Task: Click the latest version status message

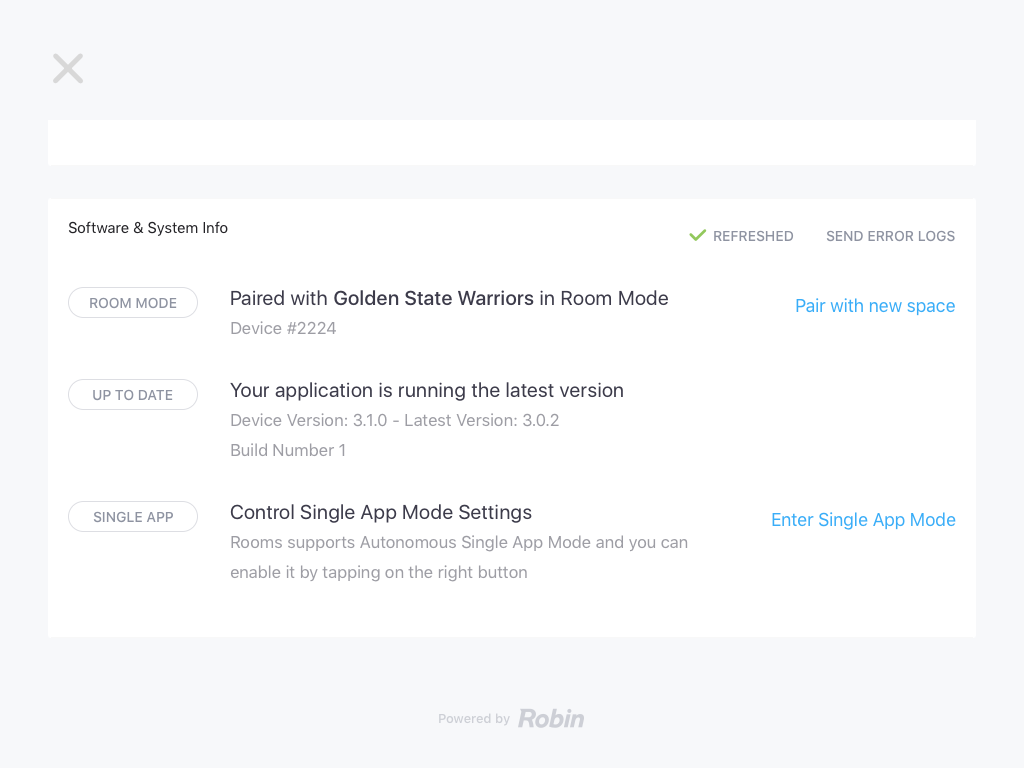Action: (x=426, y=391)
